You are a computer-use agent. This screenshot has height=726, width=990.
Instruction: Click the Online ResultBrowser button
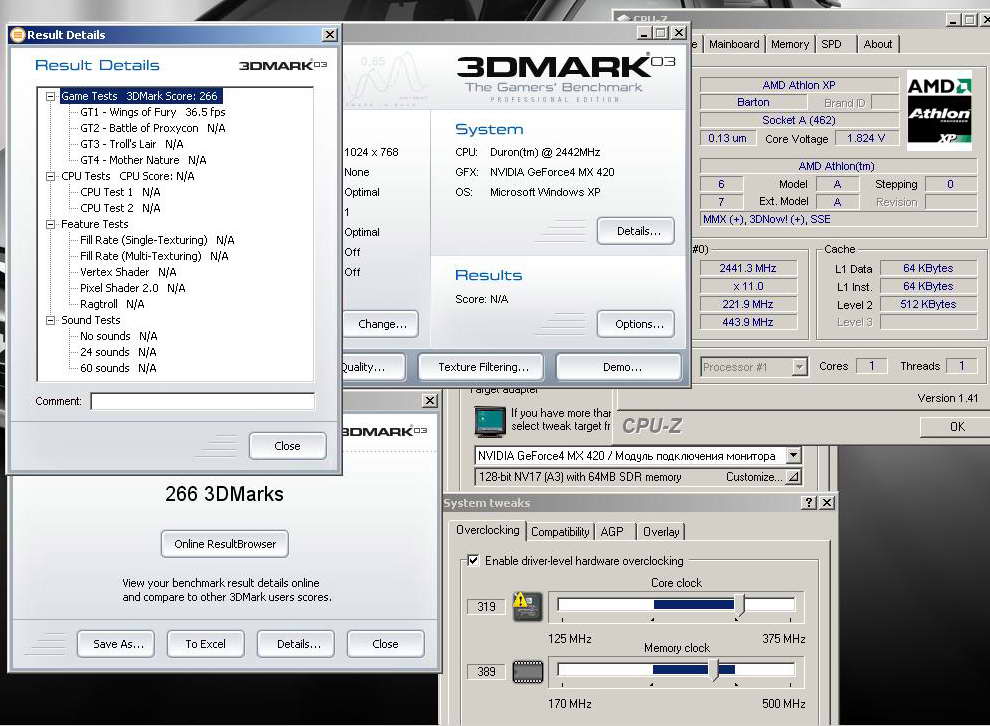pos(225,544)
